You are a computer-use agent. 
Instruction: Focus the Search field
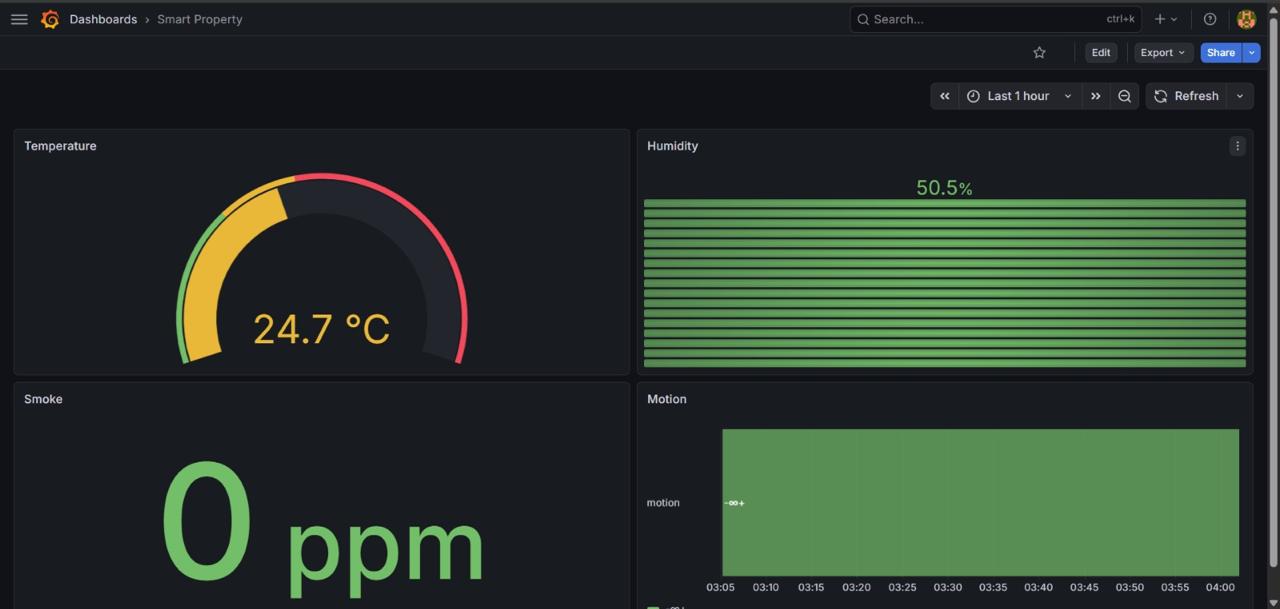[995, 19]
